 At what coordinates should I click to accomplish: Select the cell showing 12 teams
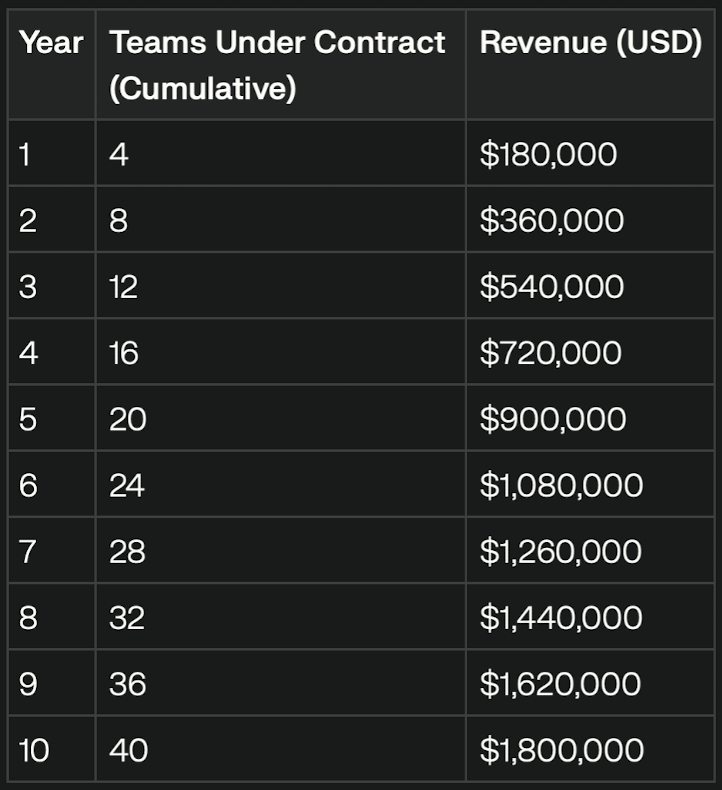pyautogui.click(x=123, y=287)
